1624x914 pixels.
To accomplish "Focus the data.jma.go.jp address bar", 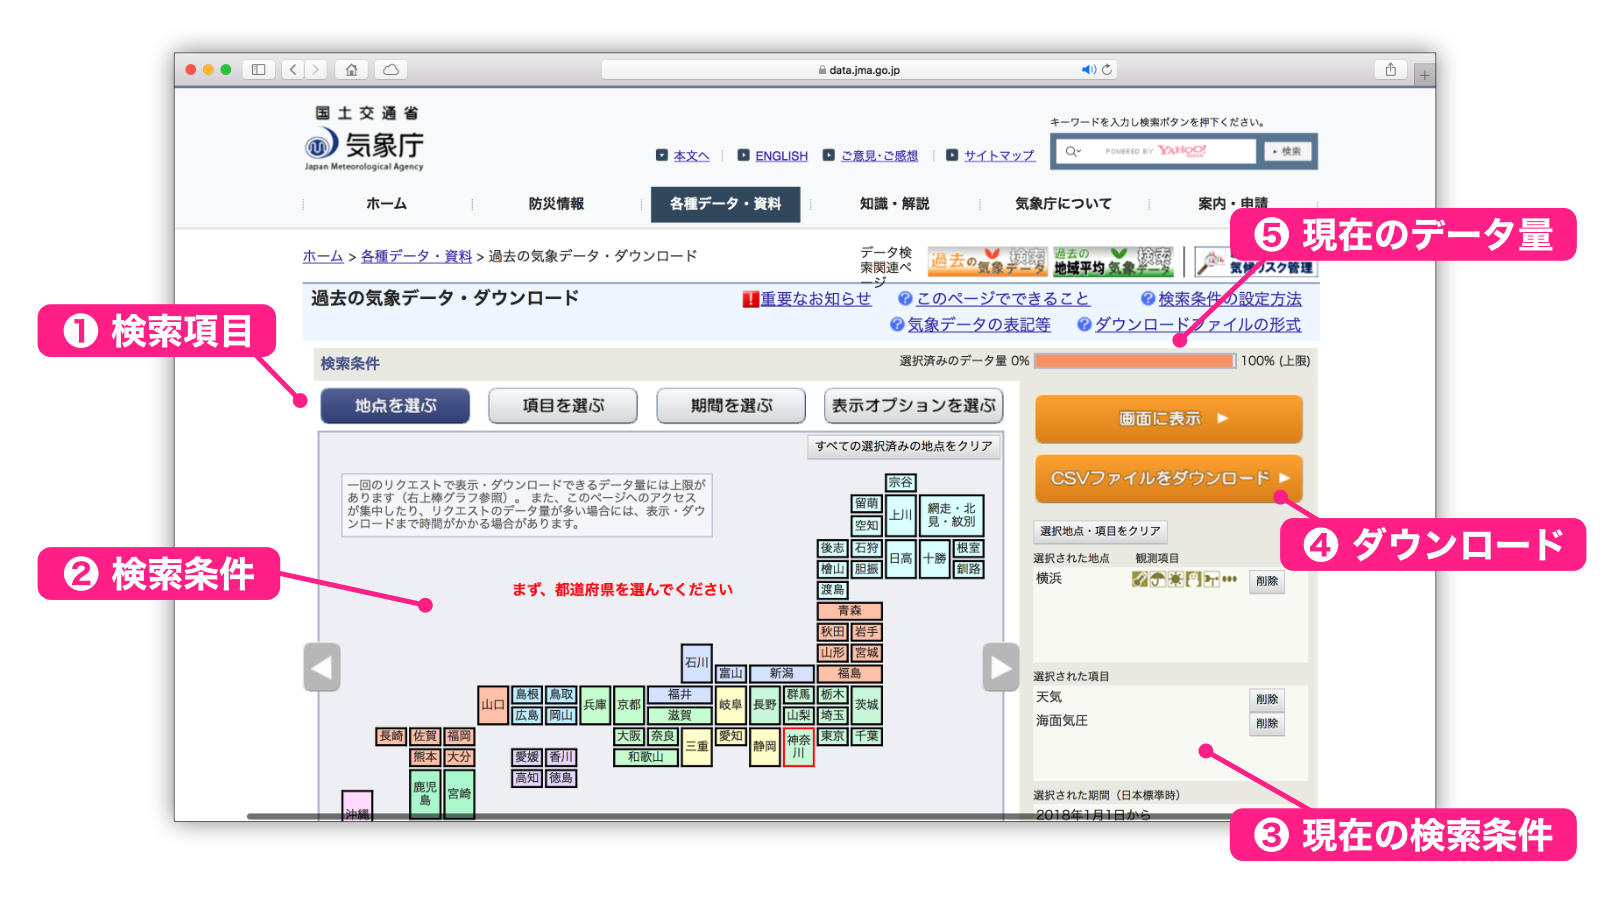I will click(859, 70).
